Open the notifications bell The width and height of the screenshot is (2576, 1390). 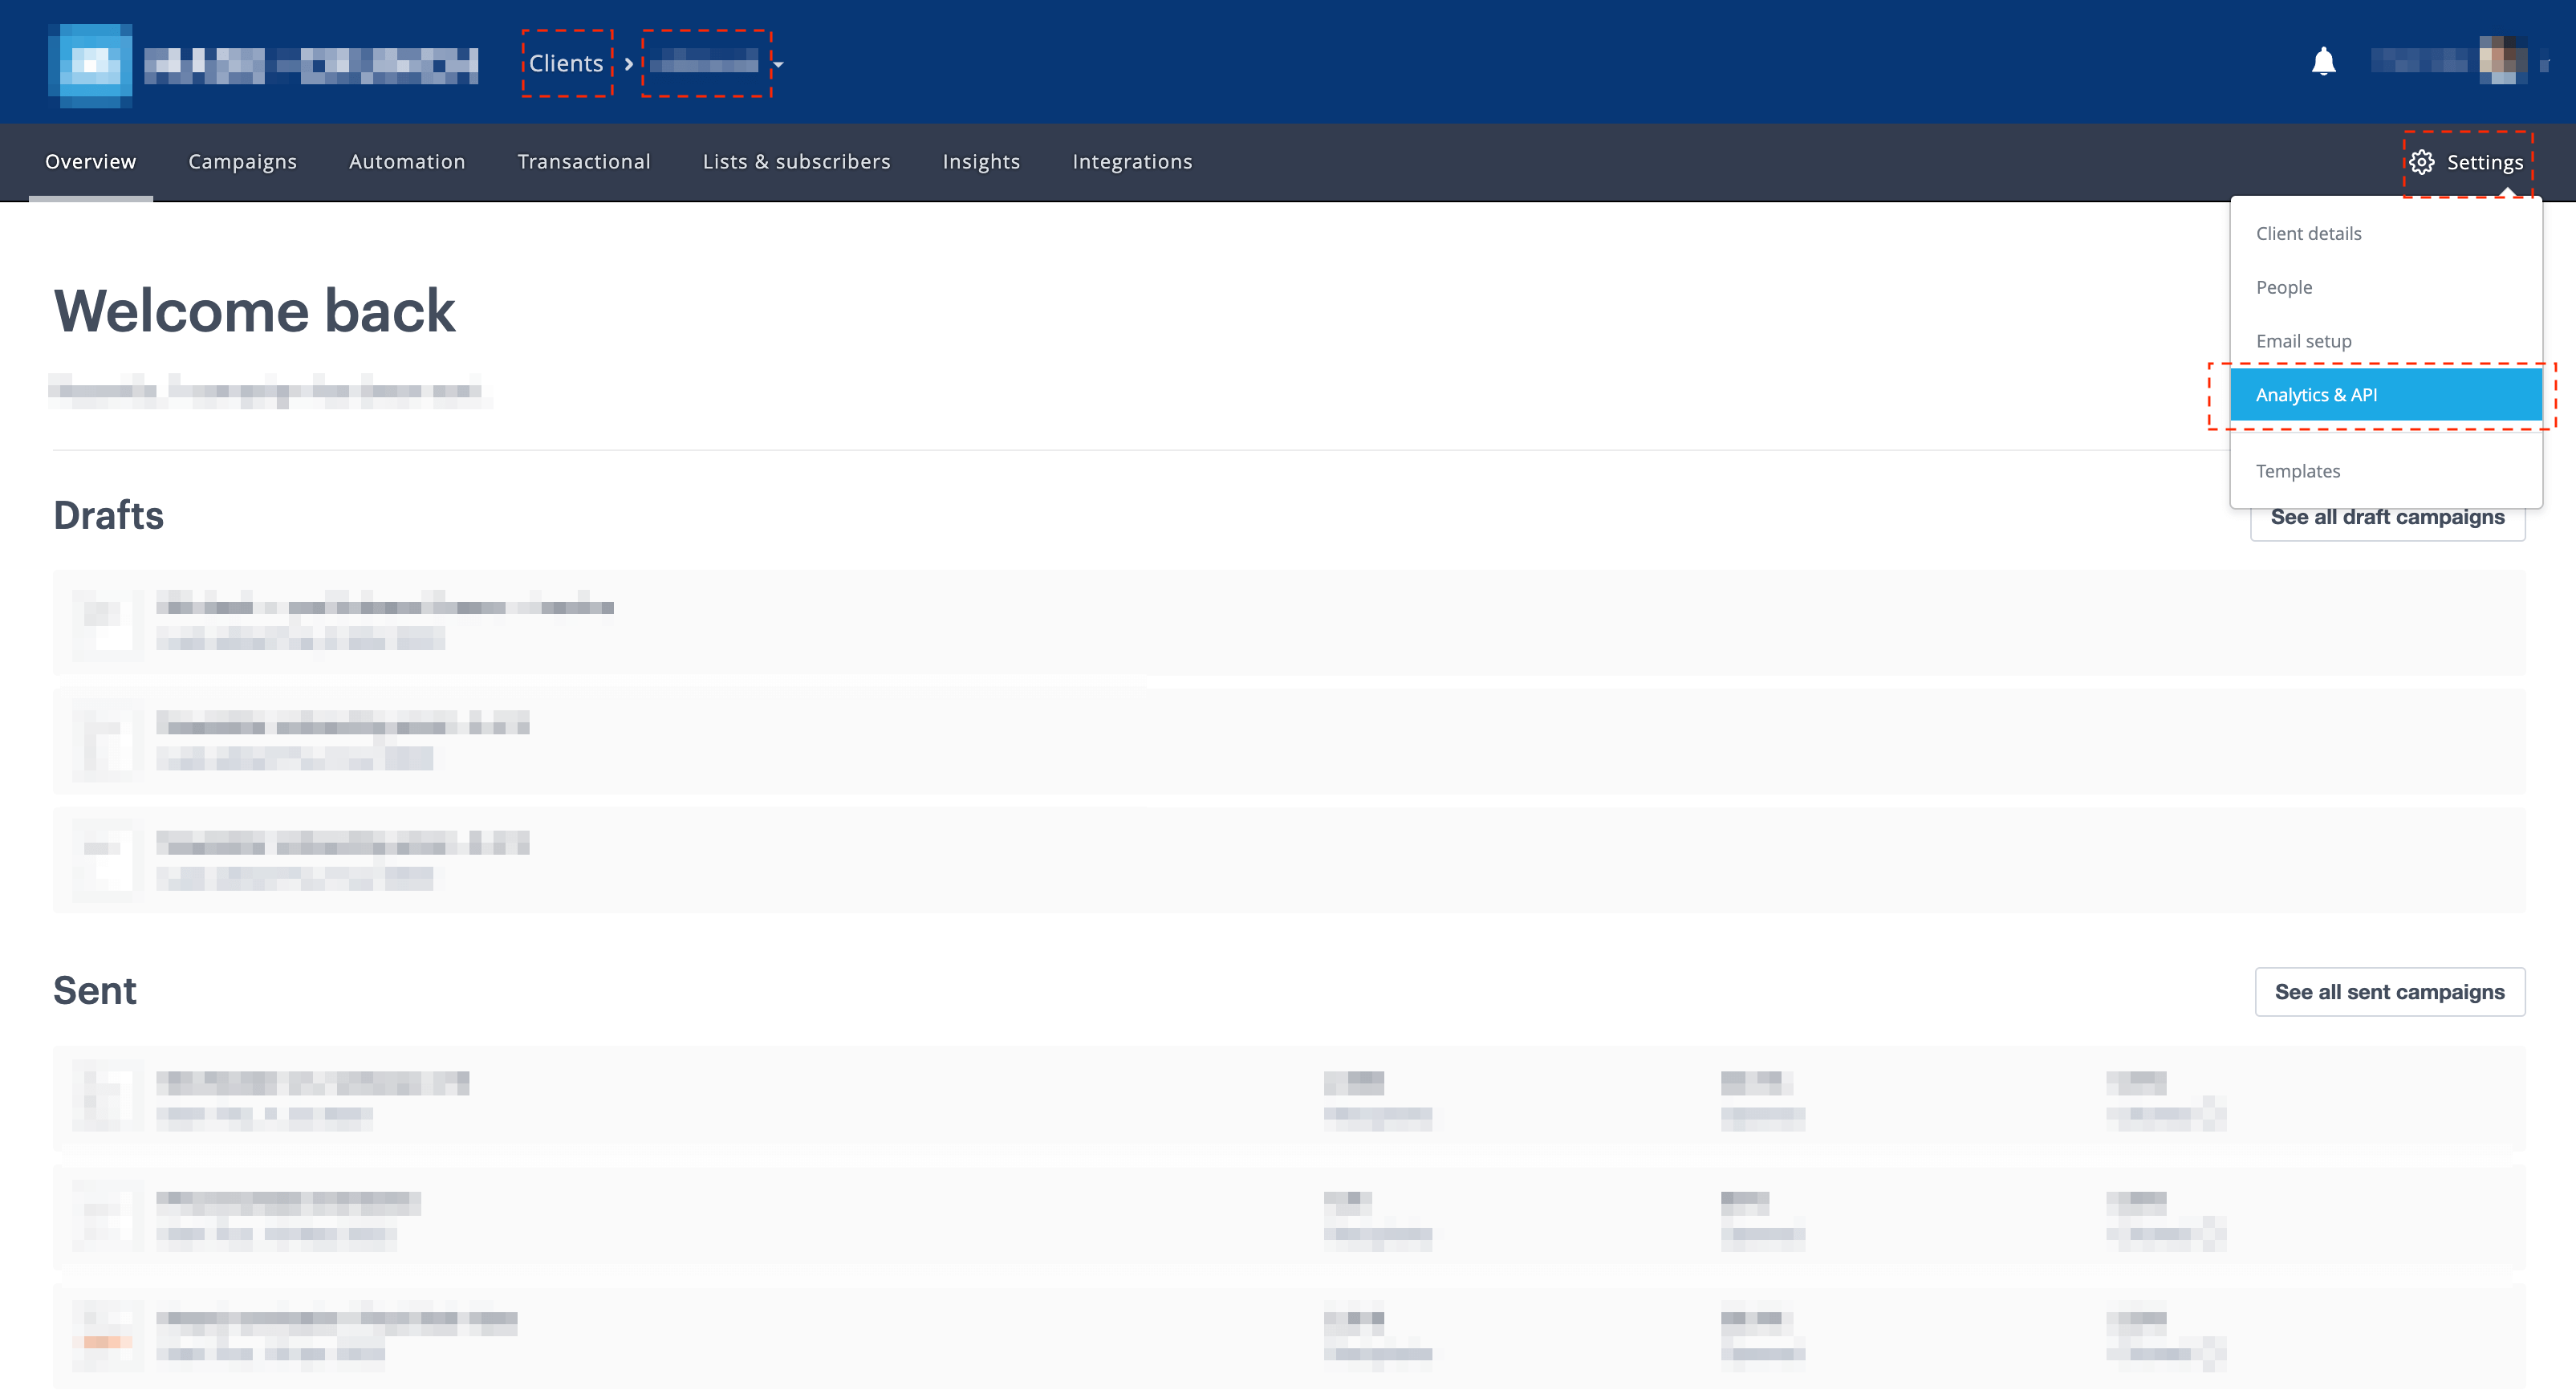click(2325, 61)
